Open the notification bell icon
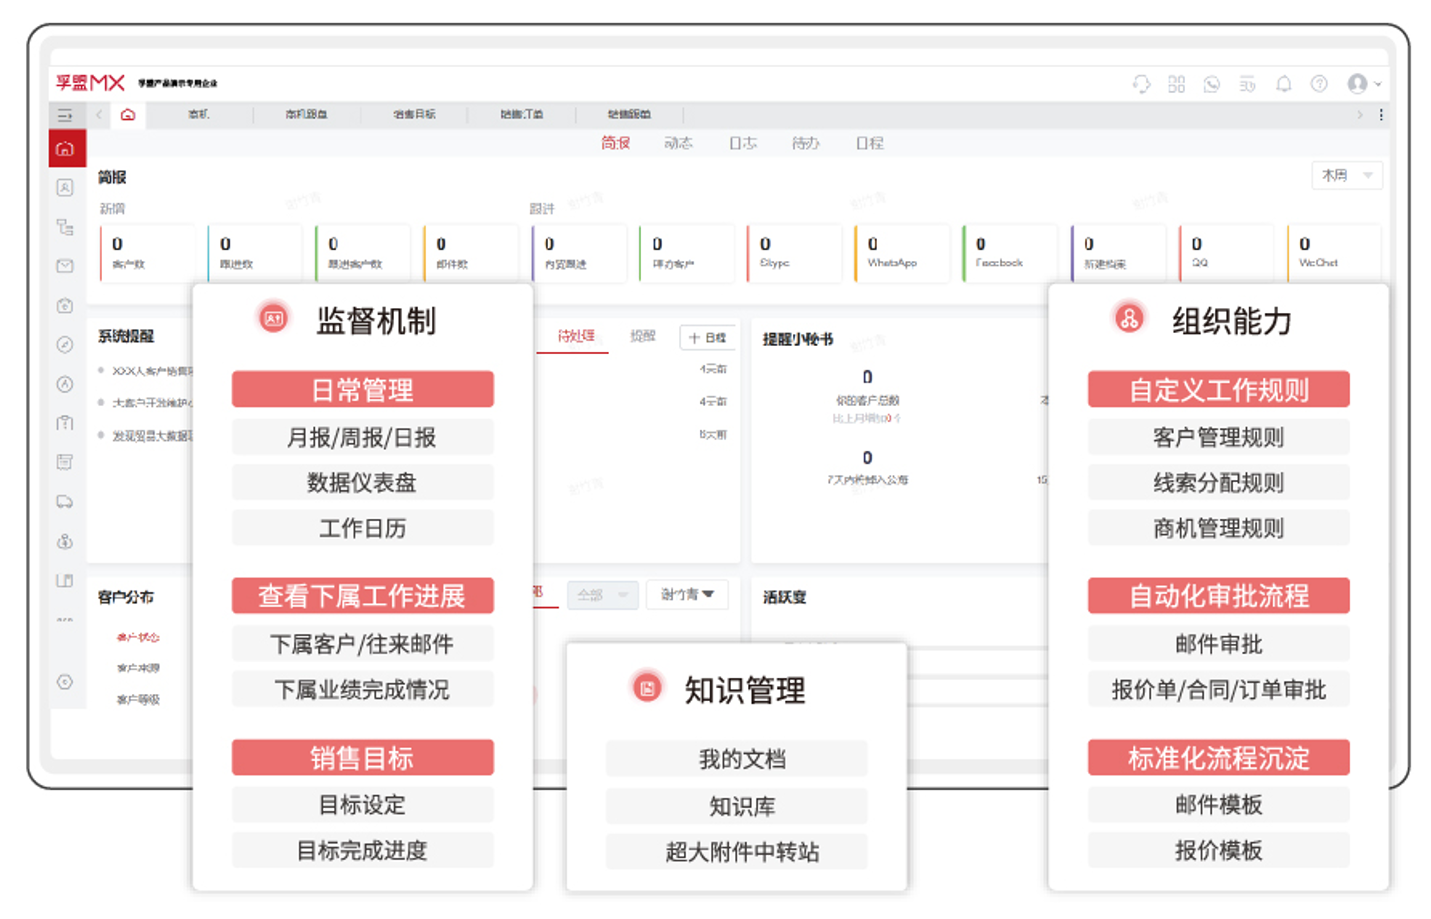Screen dimensions: 1431x919 click(x=1284, y=84)
